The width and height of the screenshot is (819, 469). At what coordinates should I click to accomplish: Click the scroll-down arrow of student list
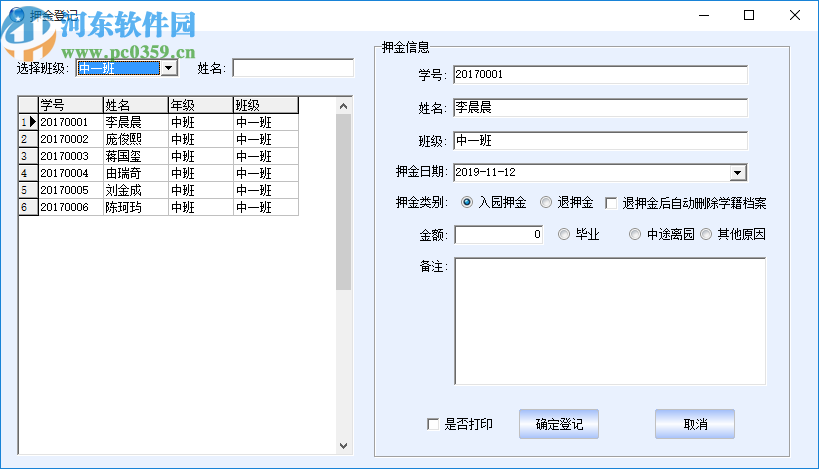343,445
